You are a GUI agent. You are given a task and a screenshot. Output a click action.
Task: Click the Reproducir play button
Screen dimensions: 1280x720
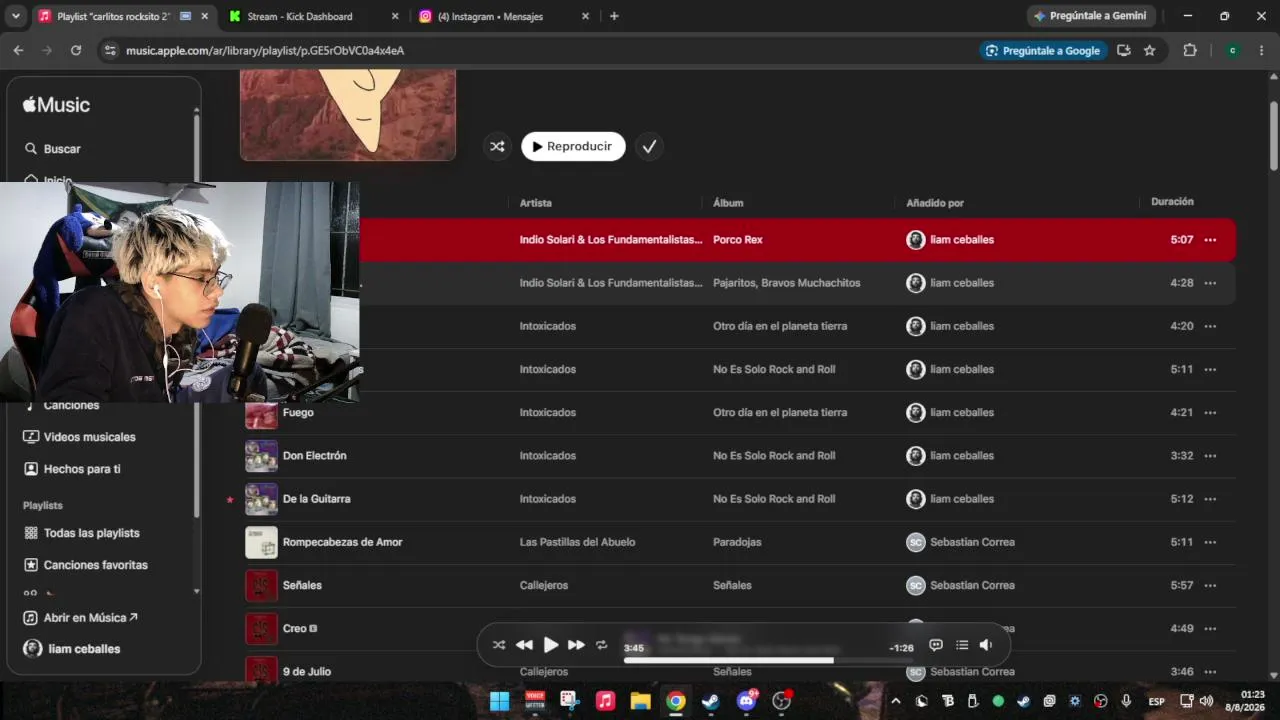click(573, 147)
